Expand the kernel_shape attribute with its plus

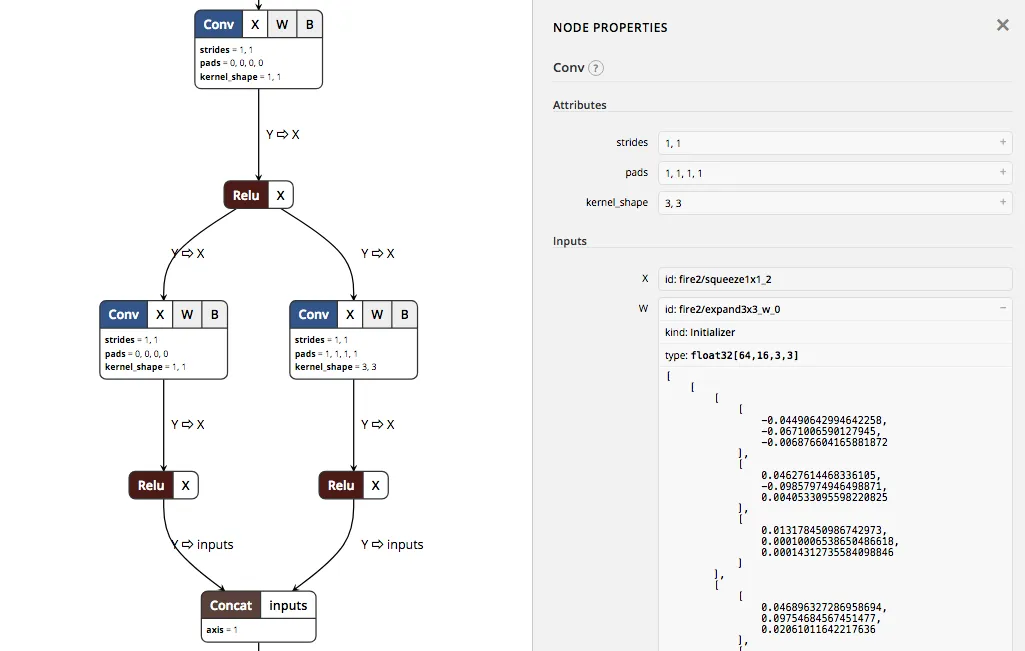click(1002, 202)
